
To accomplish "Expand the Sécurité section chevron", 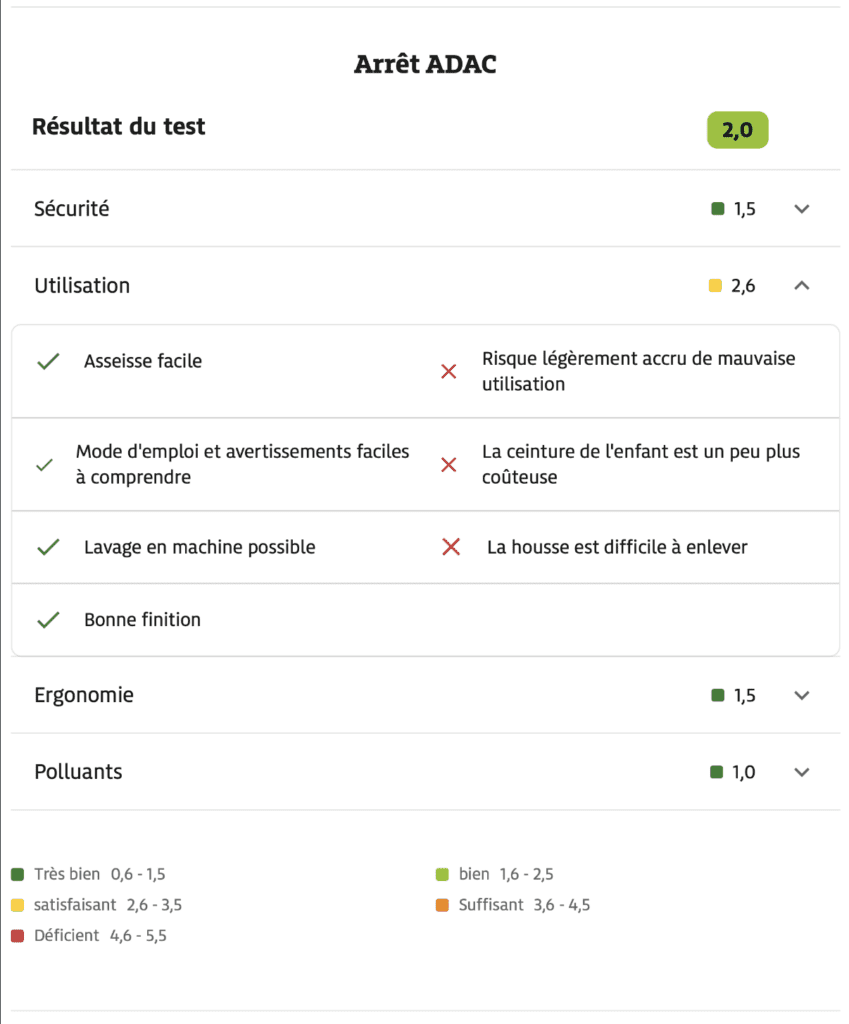I will 801,209.
